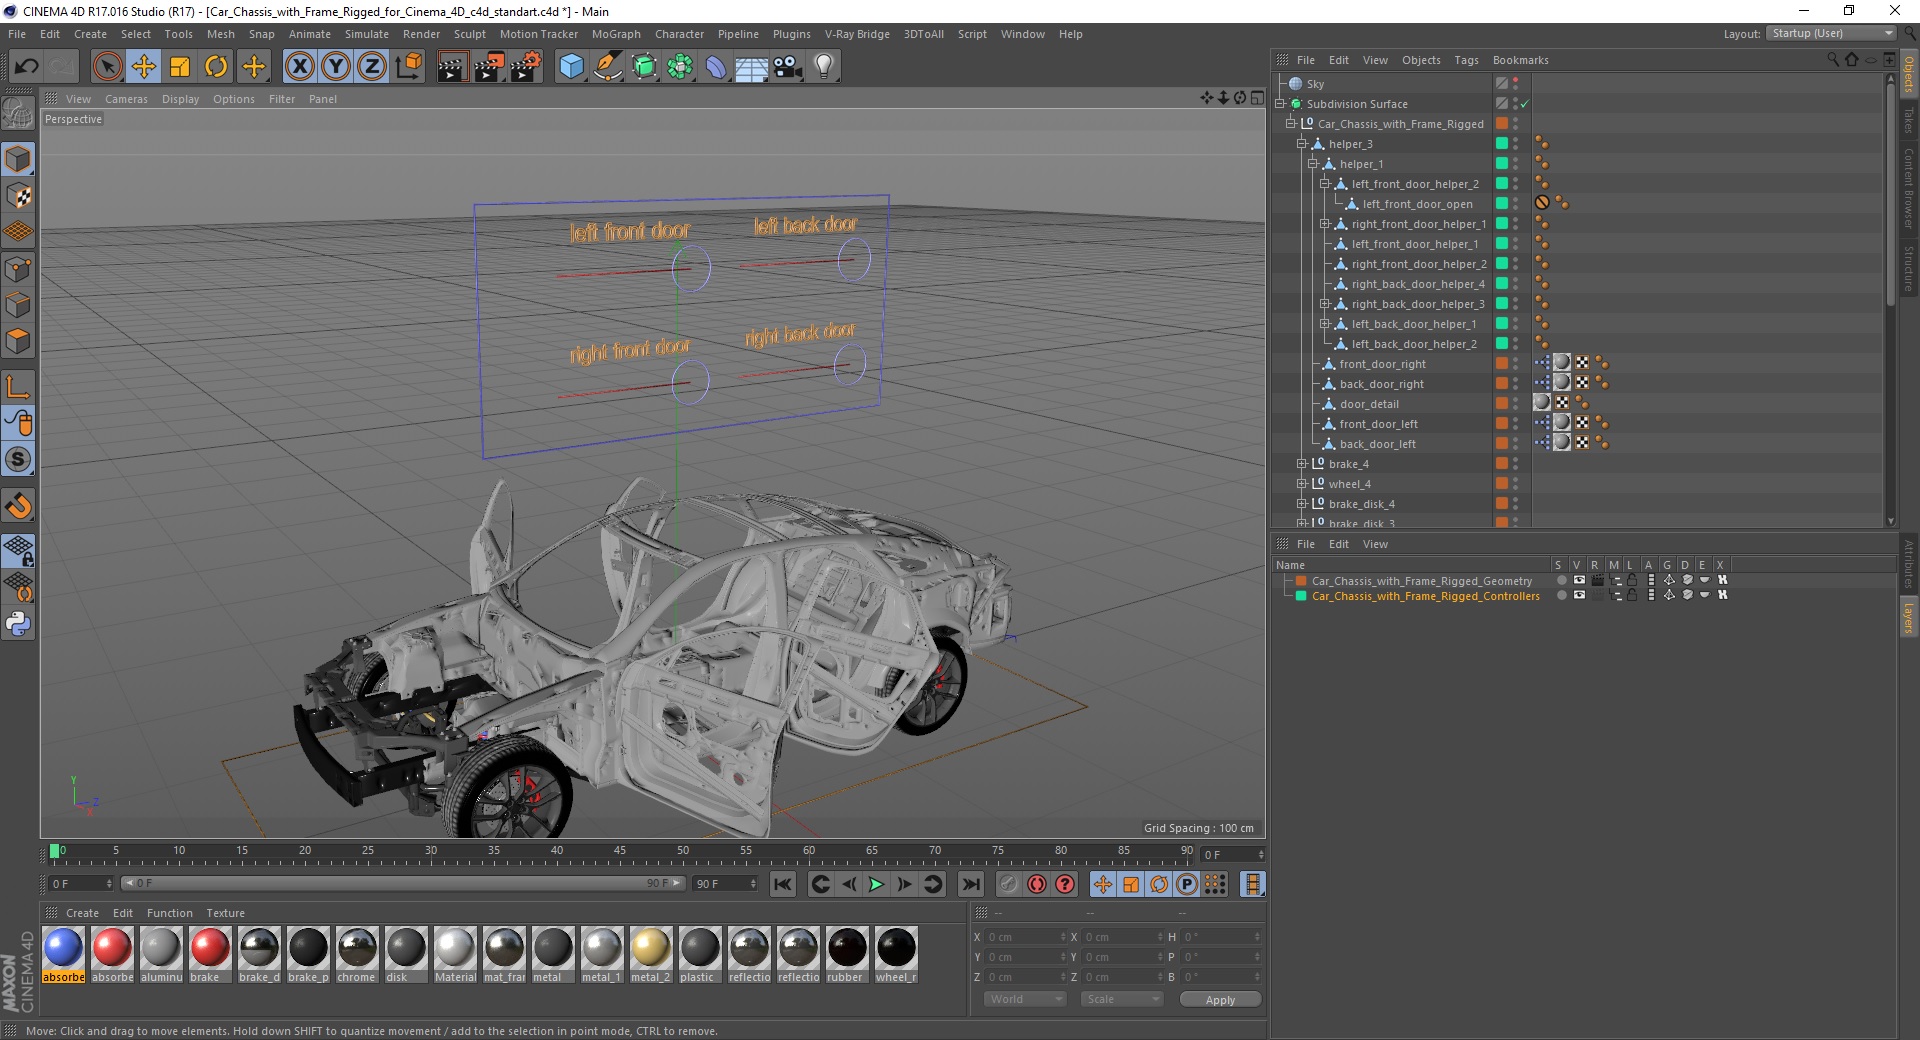Open the World coordinate dropdown
The height and width of the screenshot is (1040, 1920).
click(x=1025, y=999)
